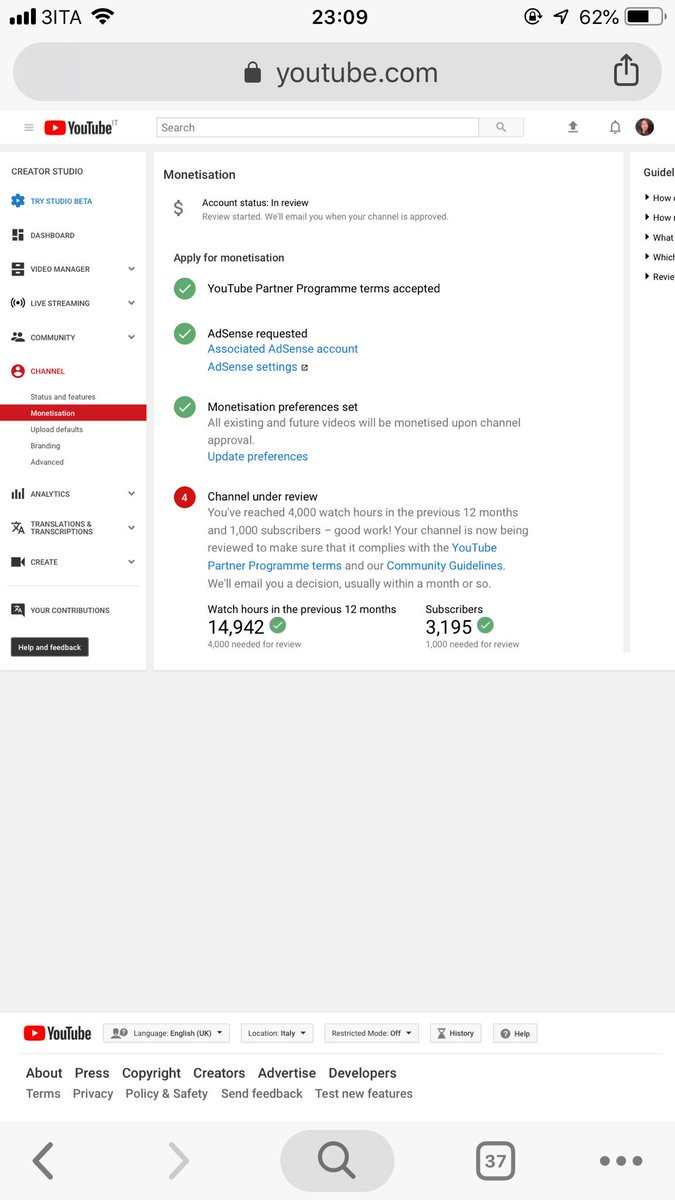Screen dimensions: 675x1200
Task: Click the Developers footer link
Action: [363, 1073]
